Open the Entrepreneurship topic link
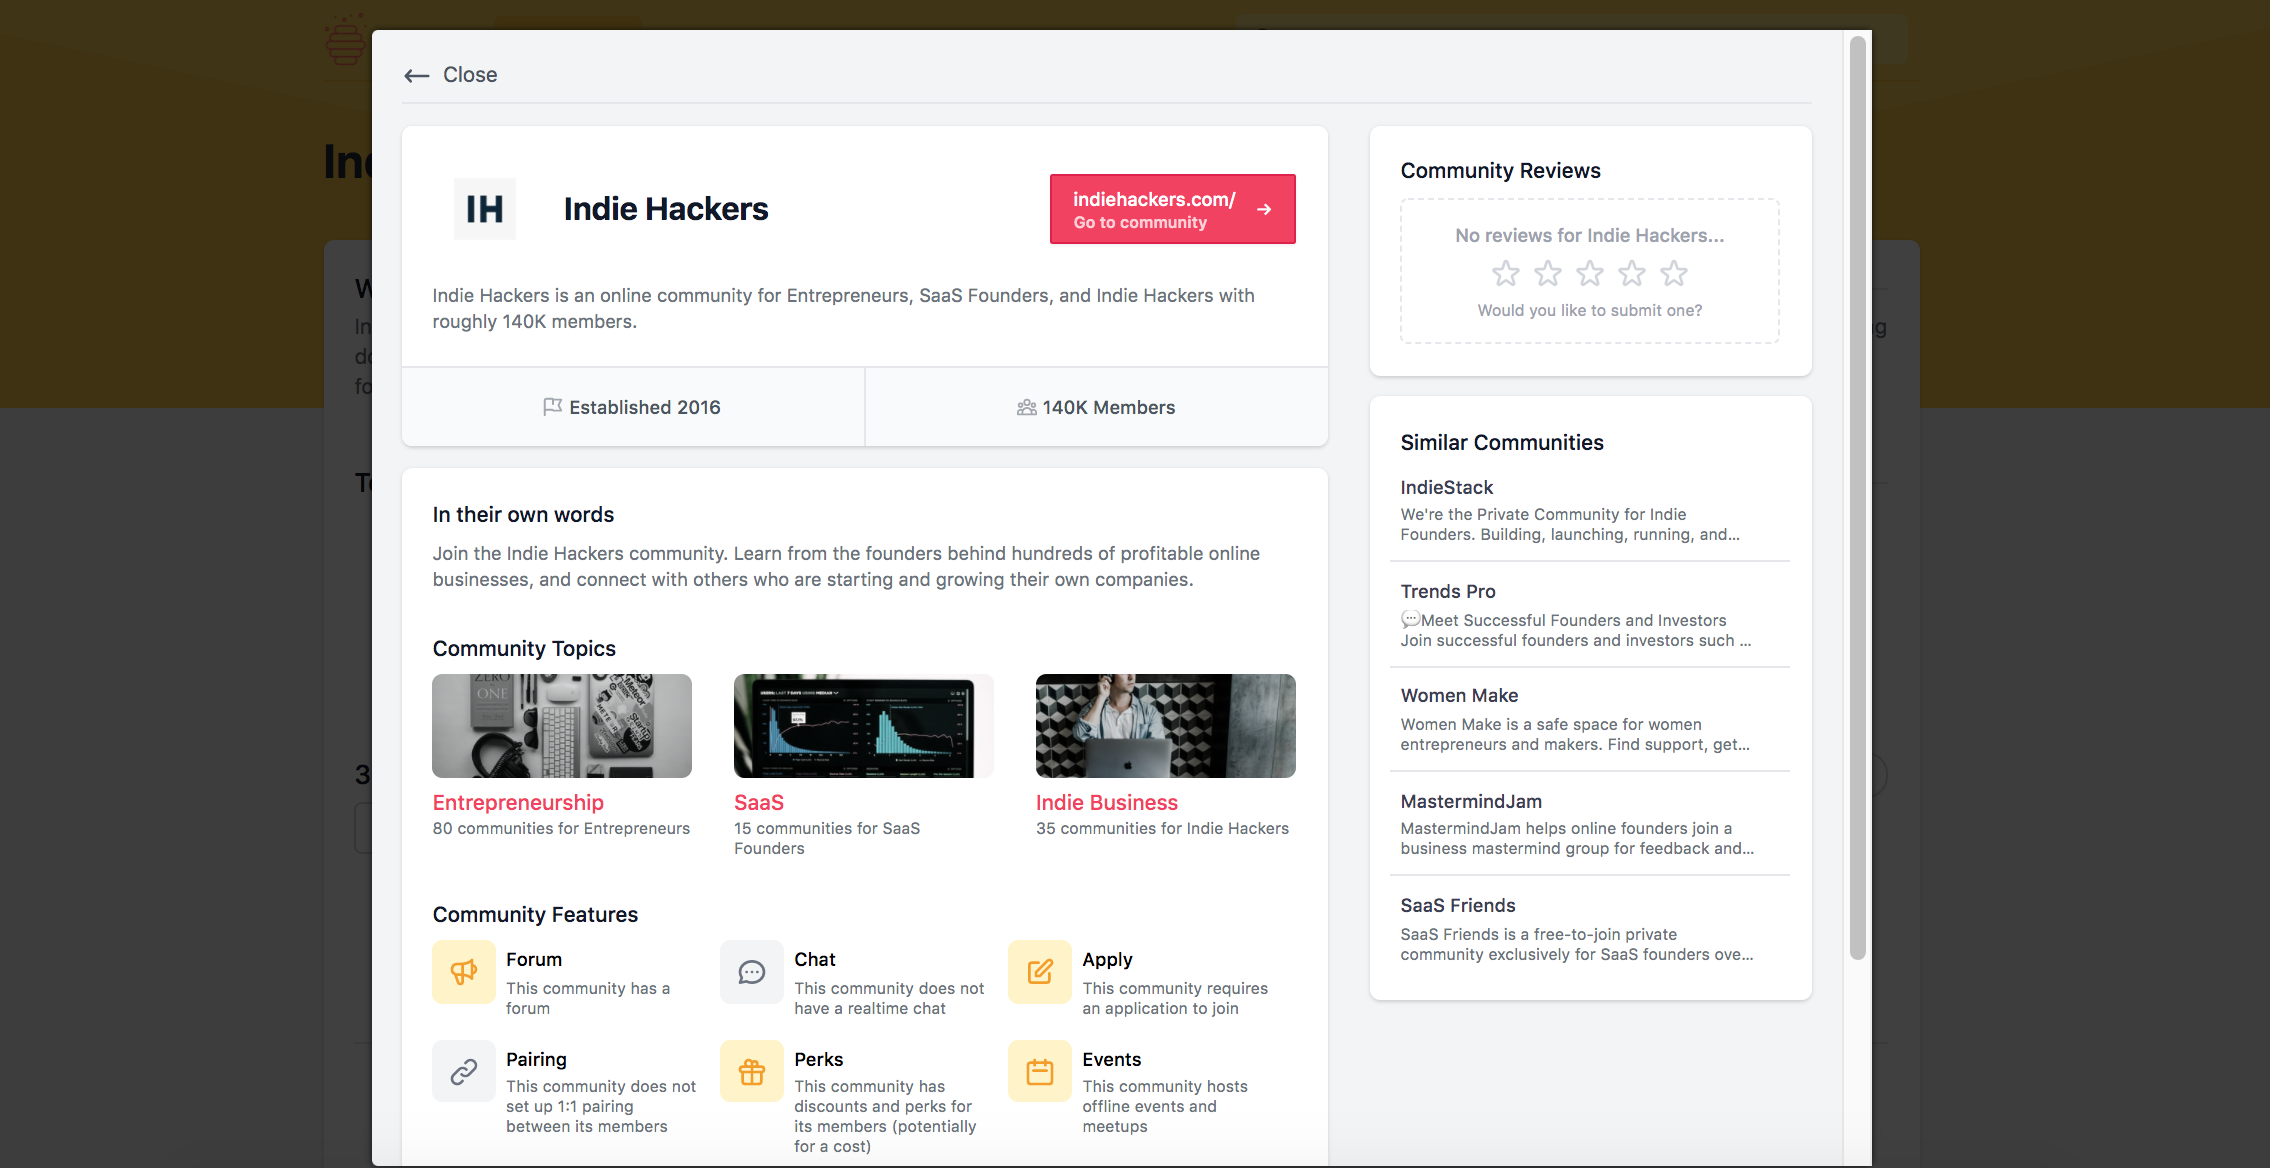 [x=518, y=802]
